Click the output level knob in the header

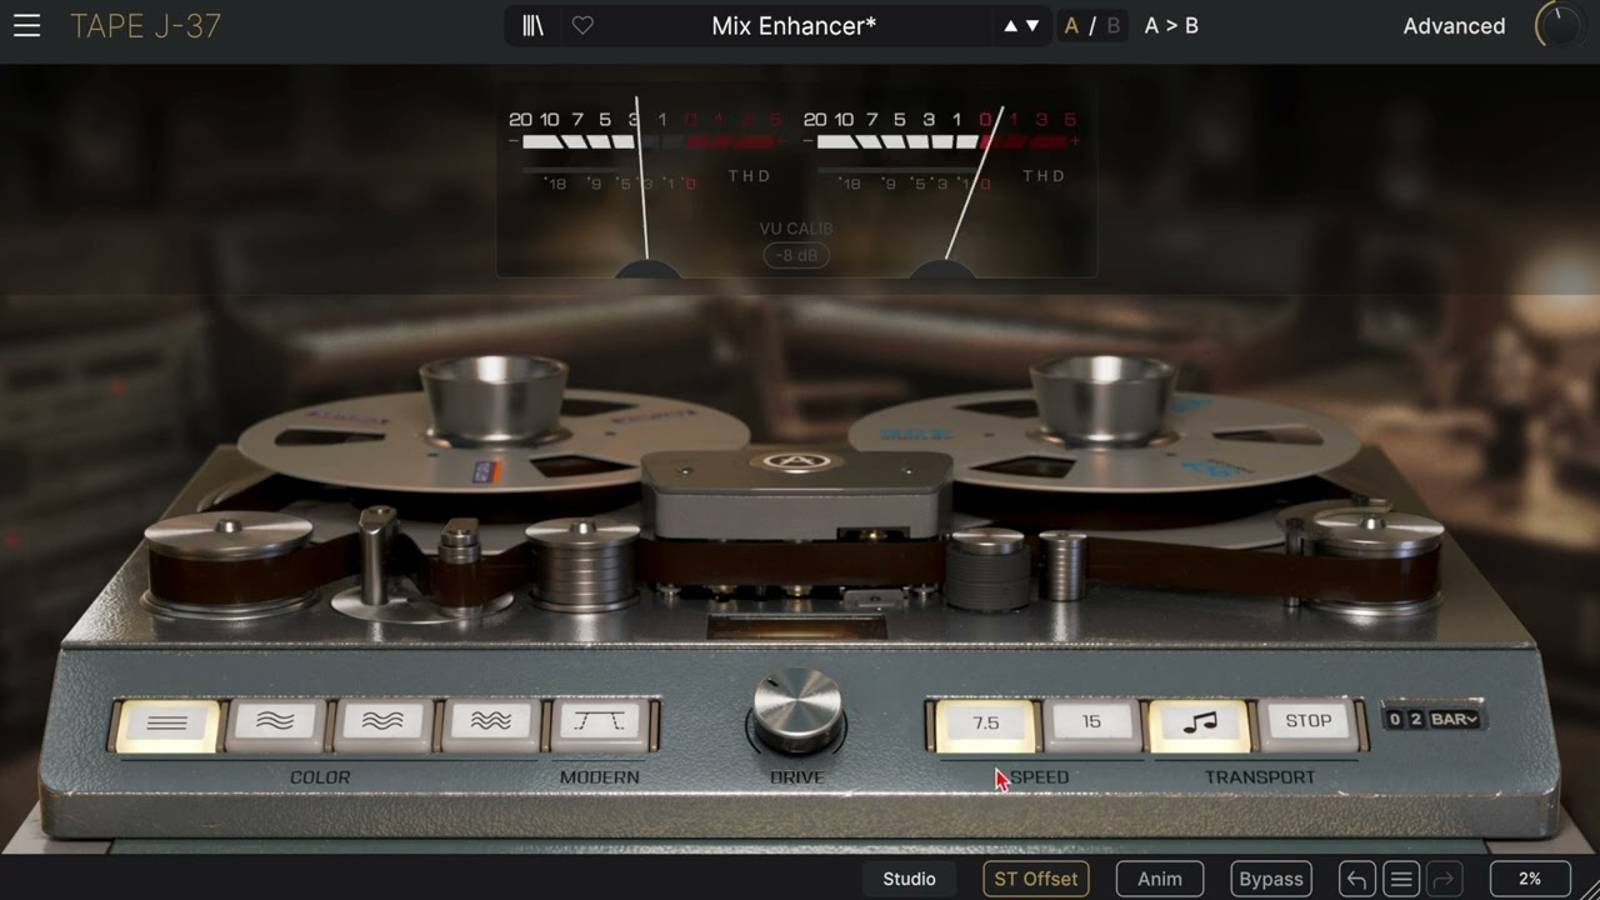[1558, 26]
